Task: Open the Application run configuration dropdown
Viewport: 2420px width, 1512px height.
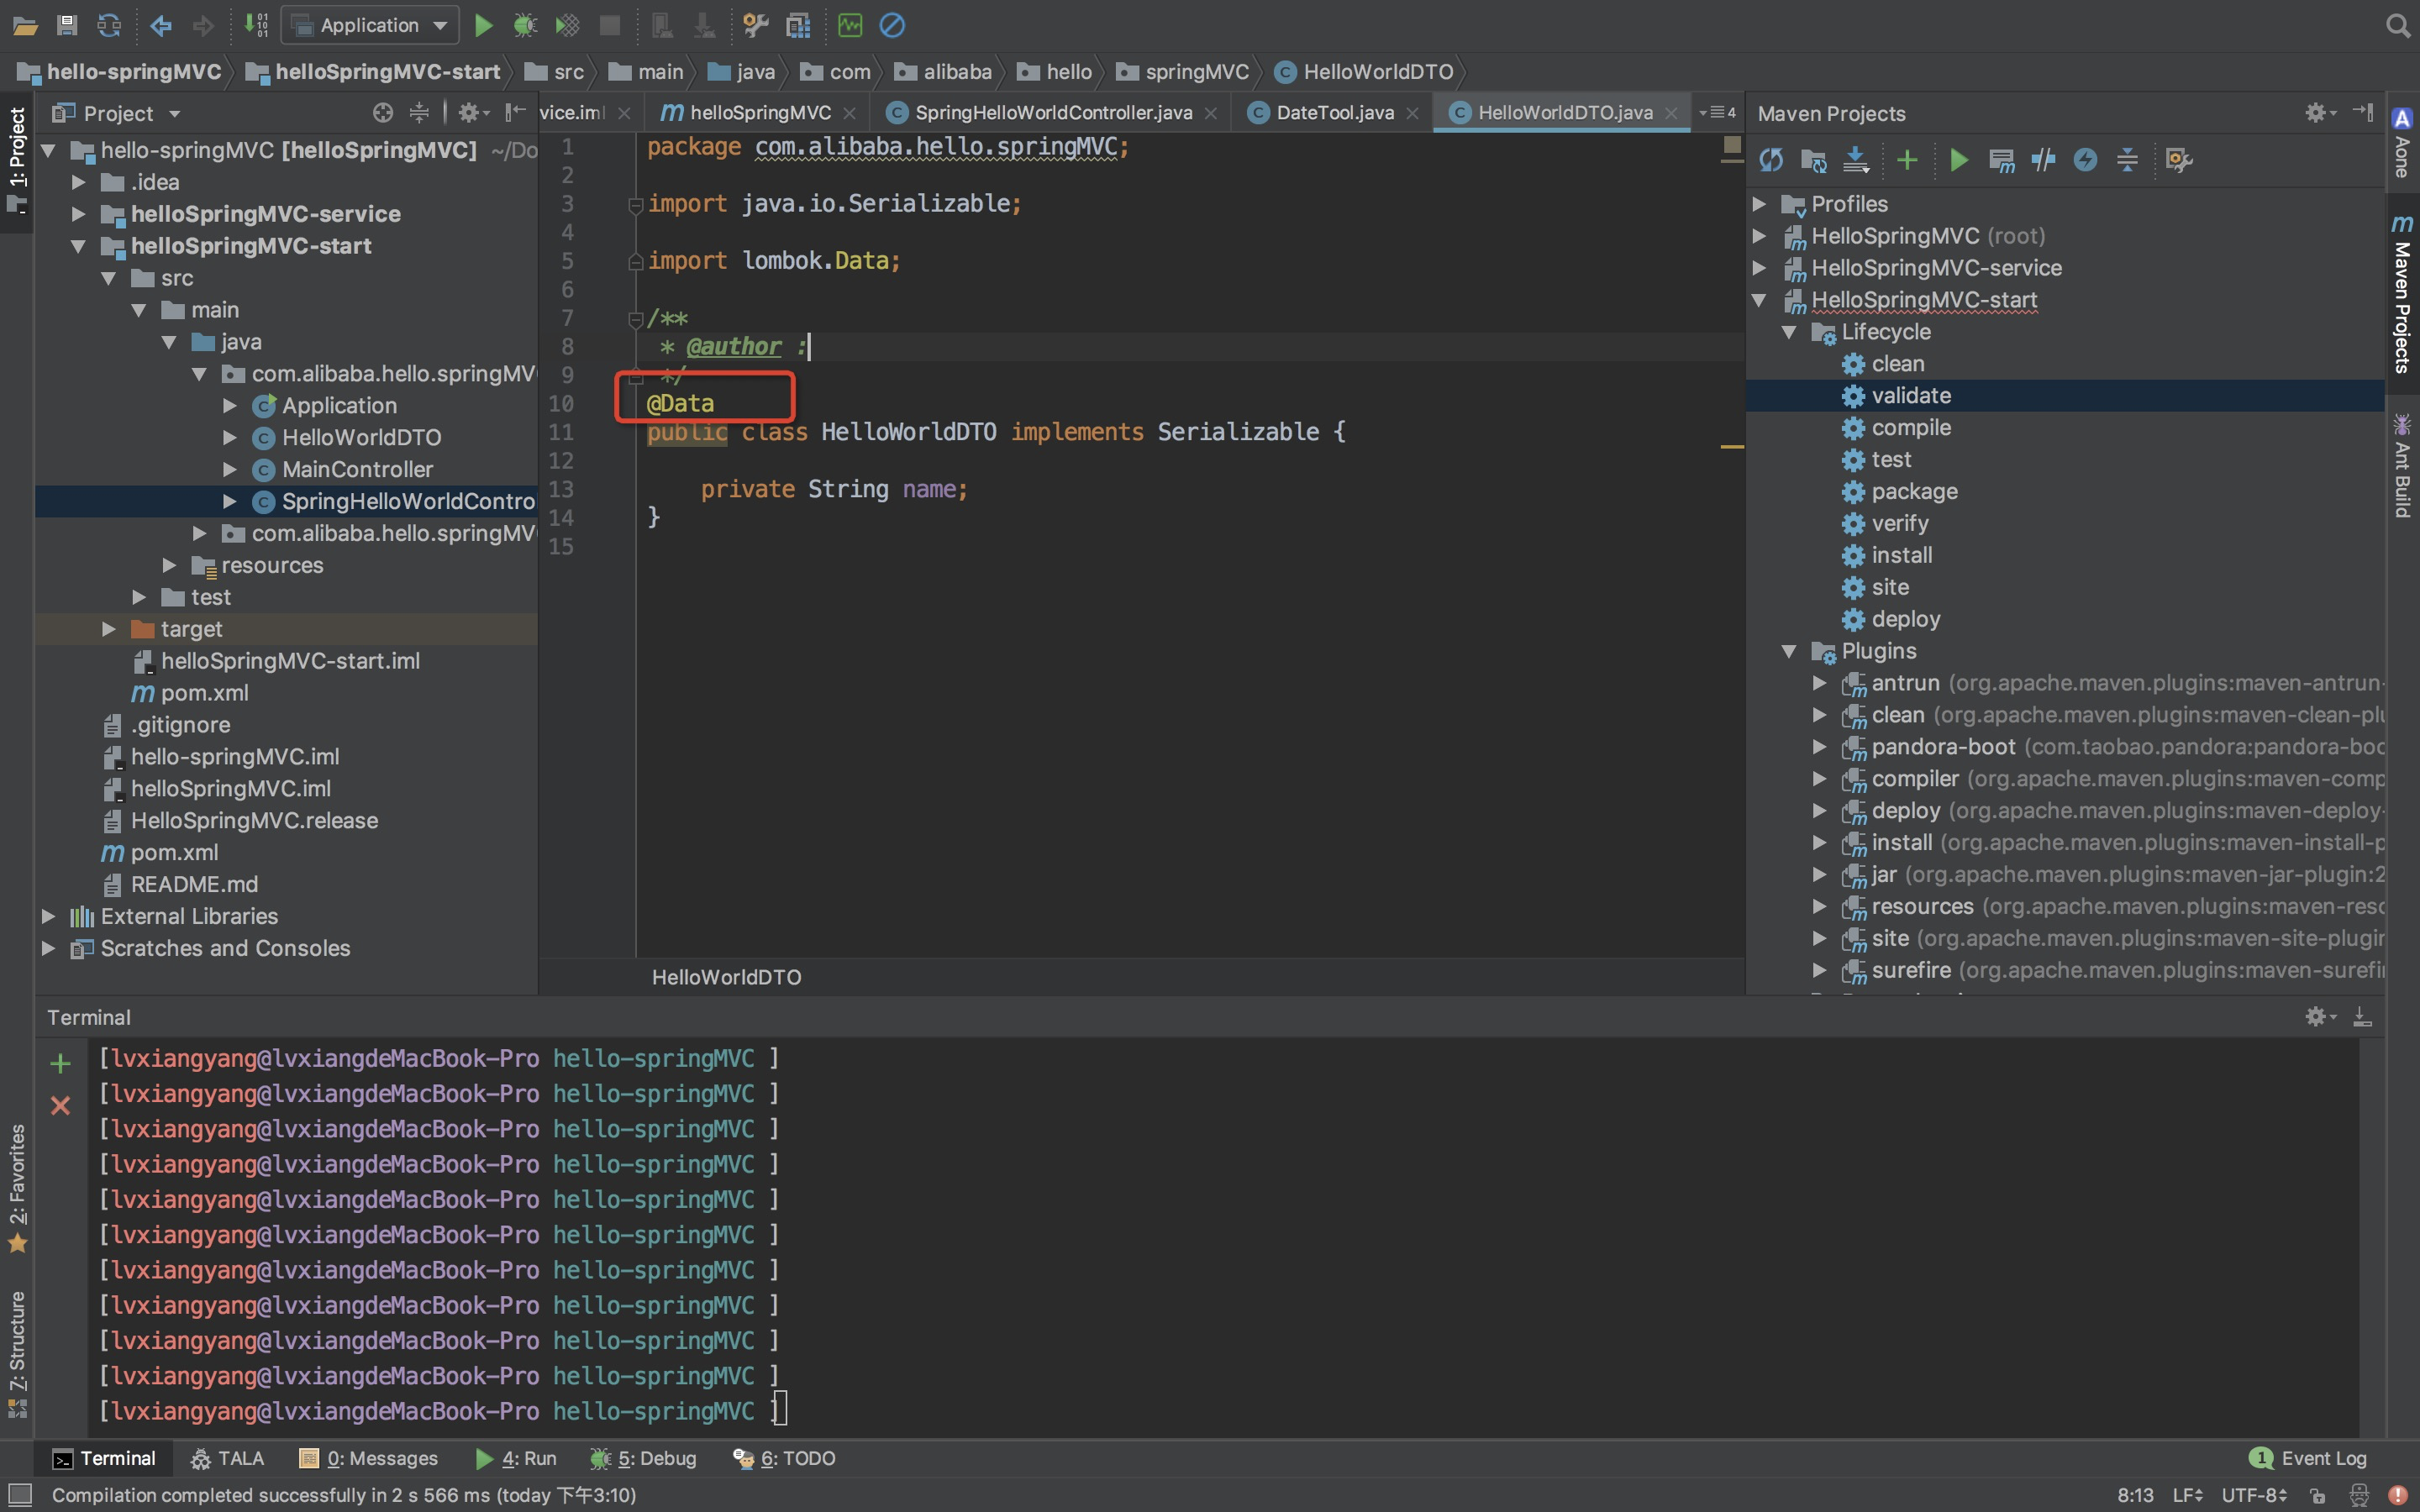Action: point(370,25)
